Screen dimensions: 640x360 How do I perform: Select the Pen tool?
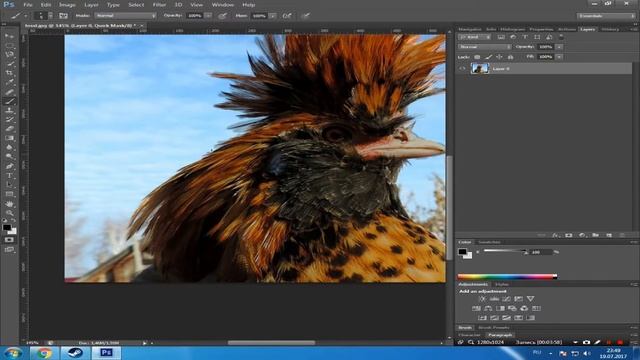point(9,166)
